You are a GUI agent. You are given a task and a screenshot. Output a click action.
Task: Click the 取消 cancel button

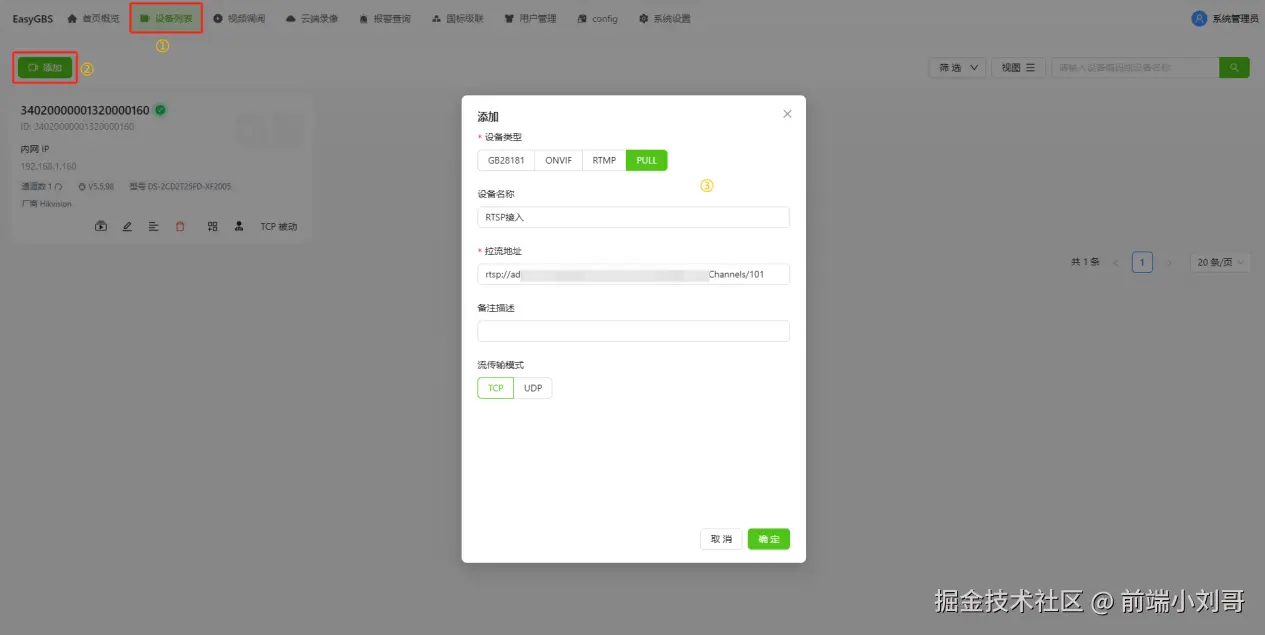tap(721, 539)
